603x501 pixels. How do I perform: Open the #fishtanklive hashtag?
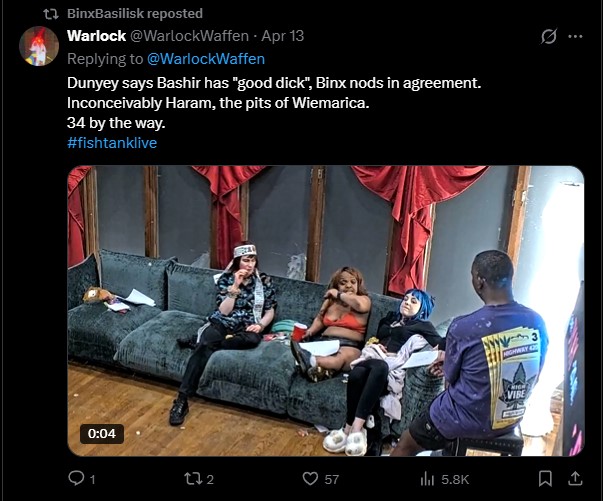(112, 143)
